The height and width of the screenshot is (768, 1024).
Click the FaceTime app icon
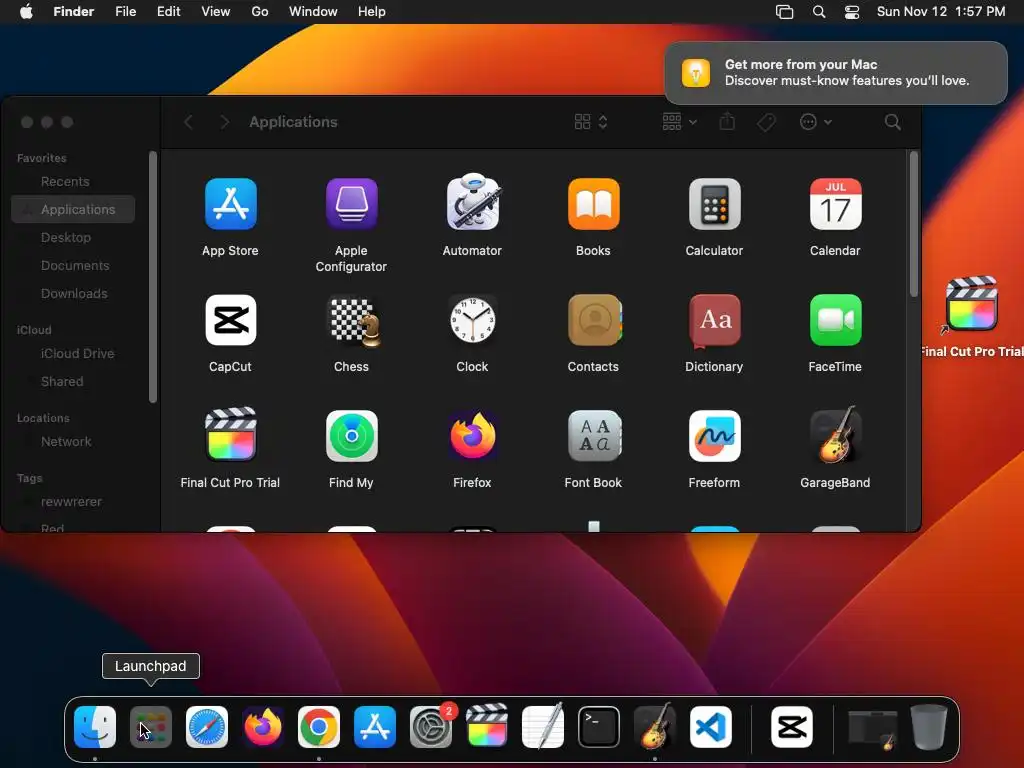point(835,320)
